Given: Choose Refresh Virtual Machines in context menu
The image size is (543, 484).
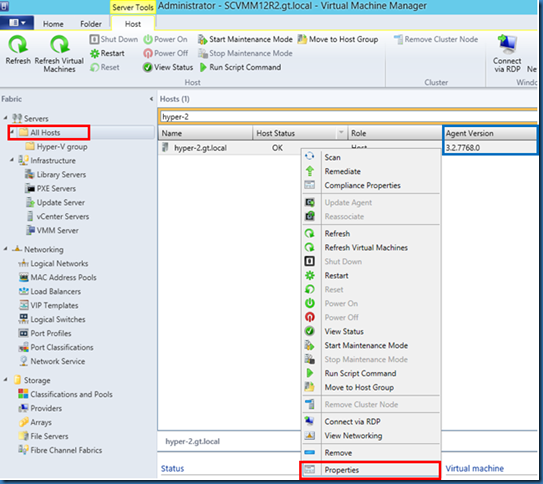Looking at the screenshot, I should 371,248.
